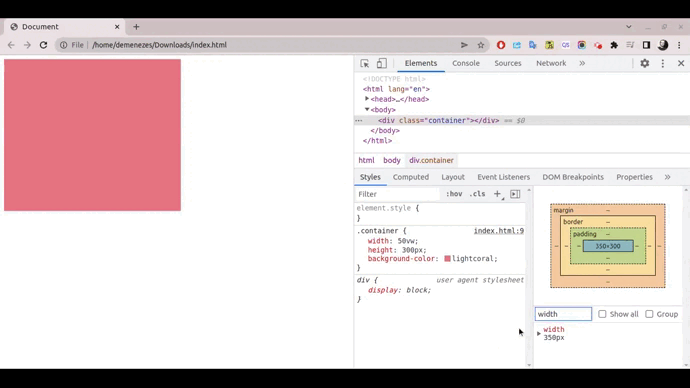Open the reading list/media control icon
Viewport: 690px width, 388px height.
click(630, 45)
